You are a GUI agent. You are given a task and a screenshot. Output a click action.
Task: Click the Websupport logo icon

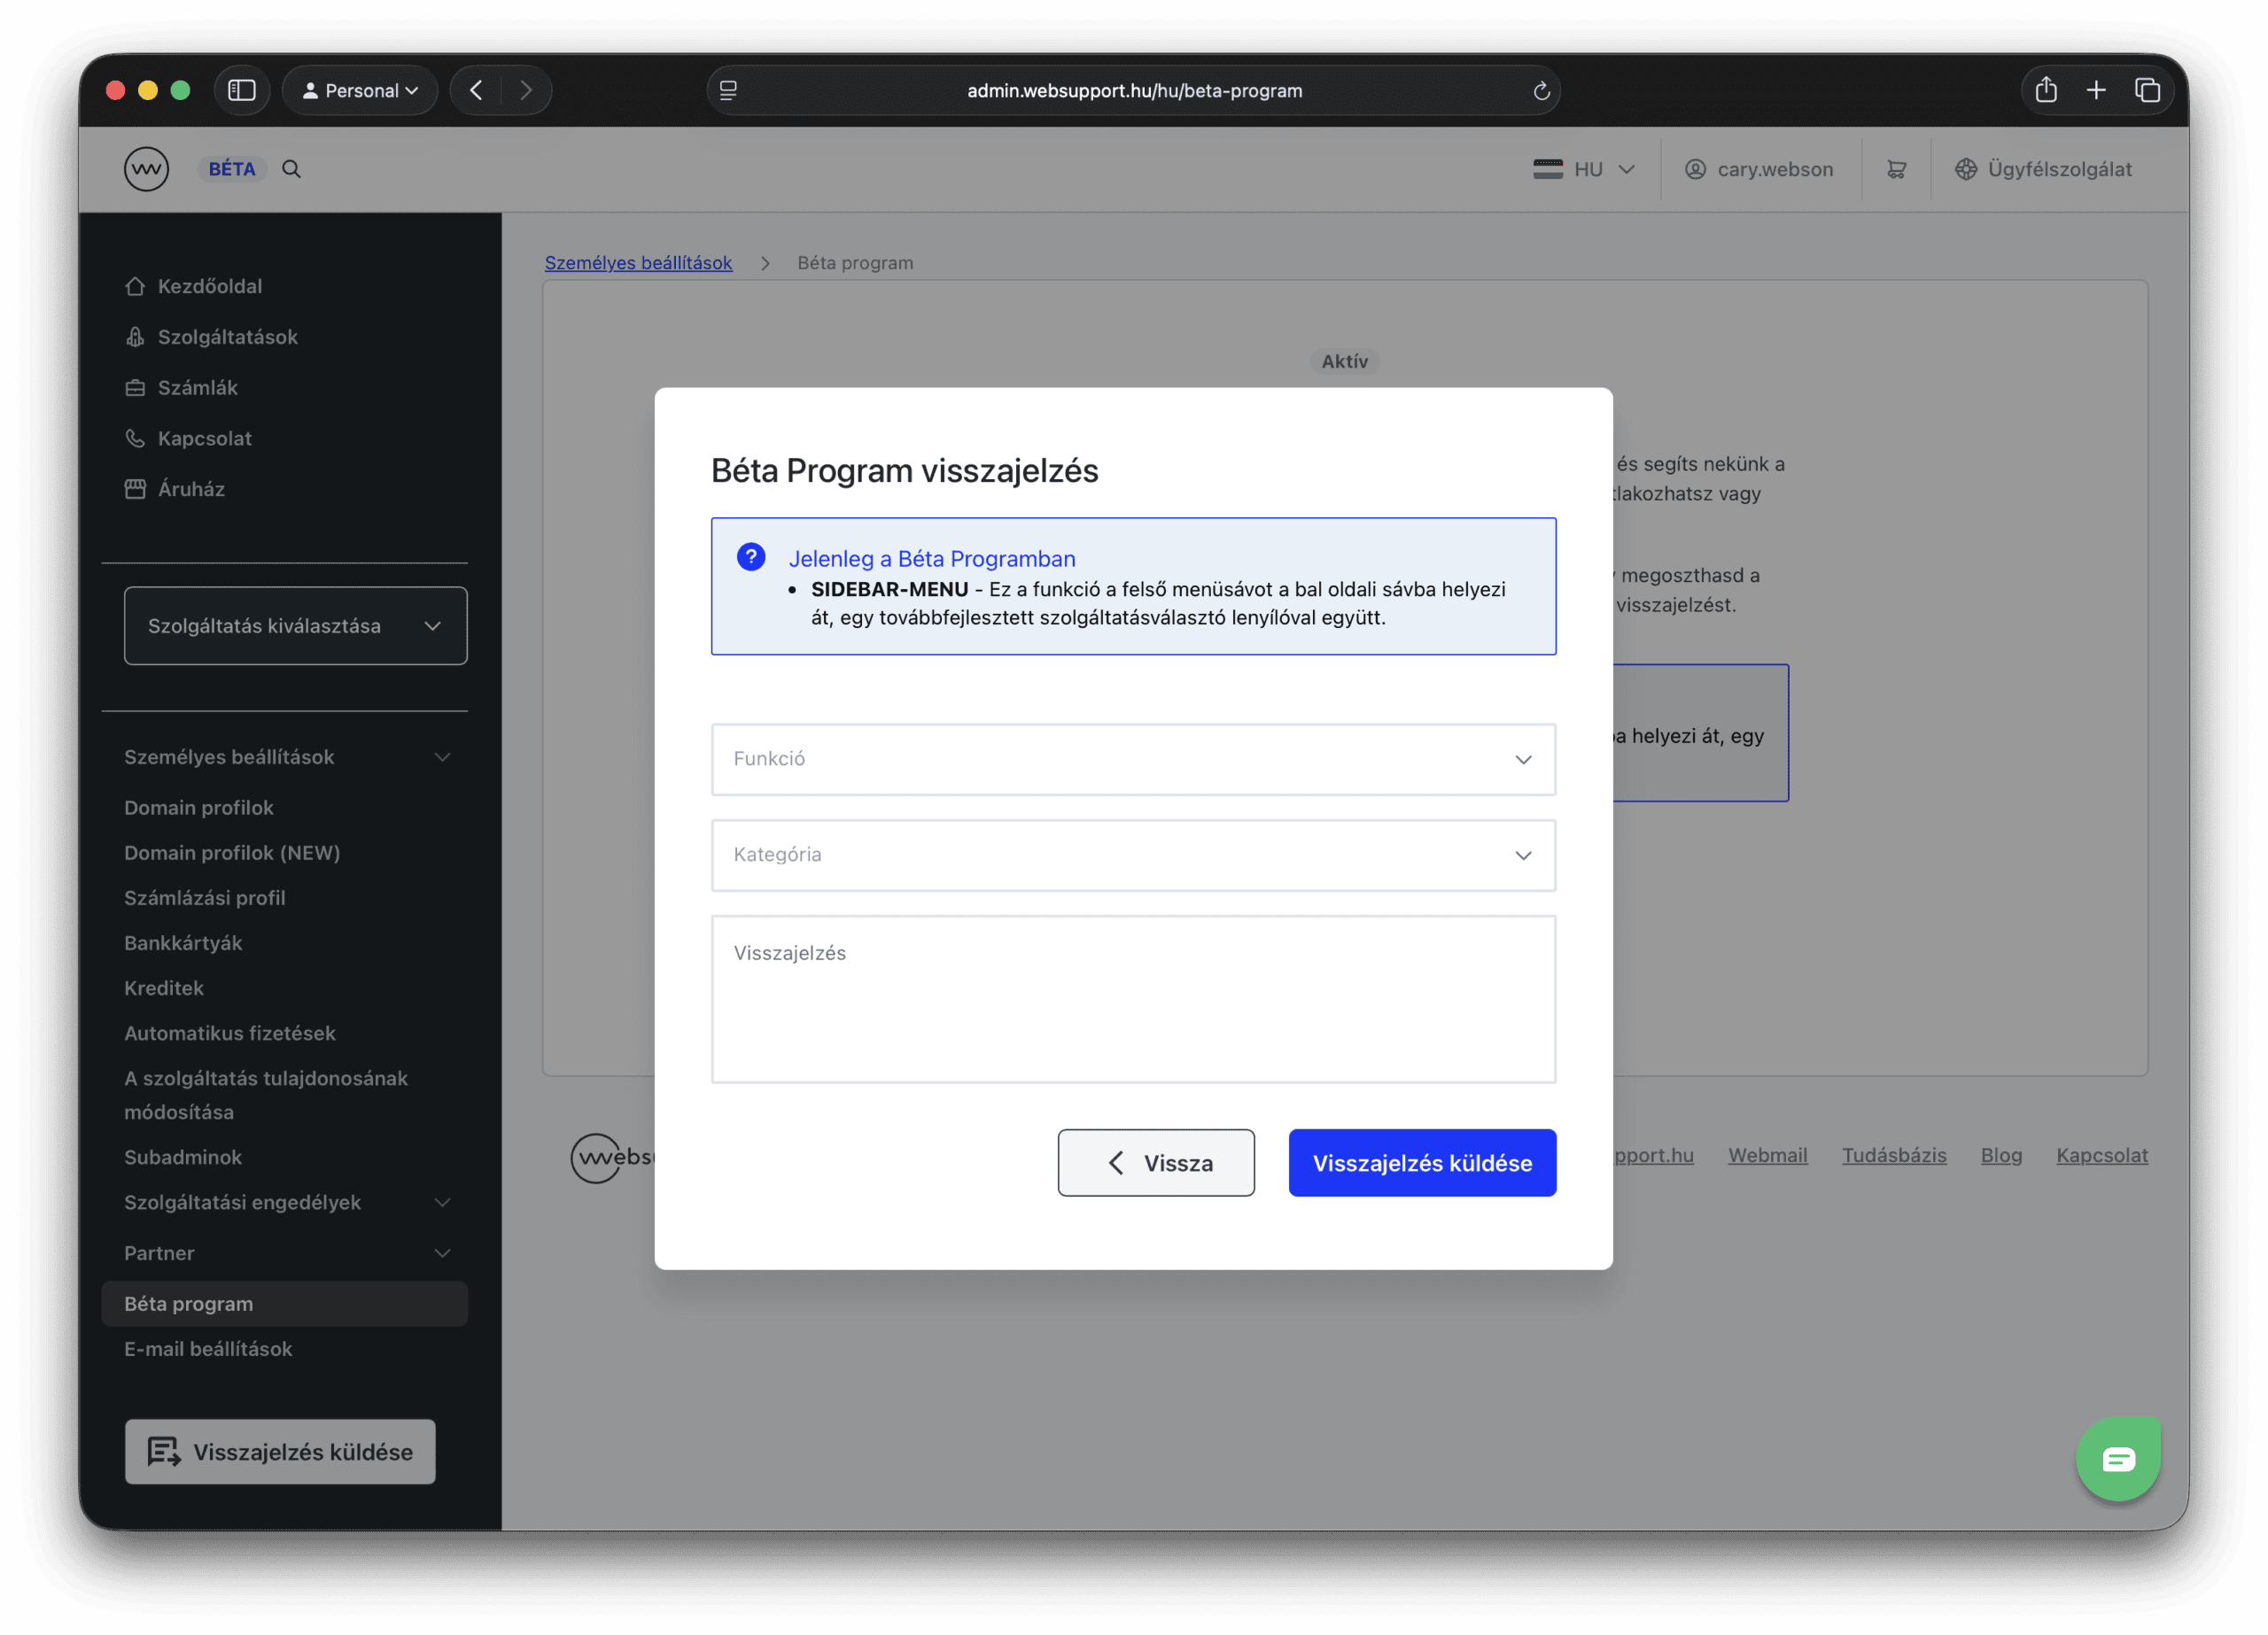coord(146,169)
